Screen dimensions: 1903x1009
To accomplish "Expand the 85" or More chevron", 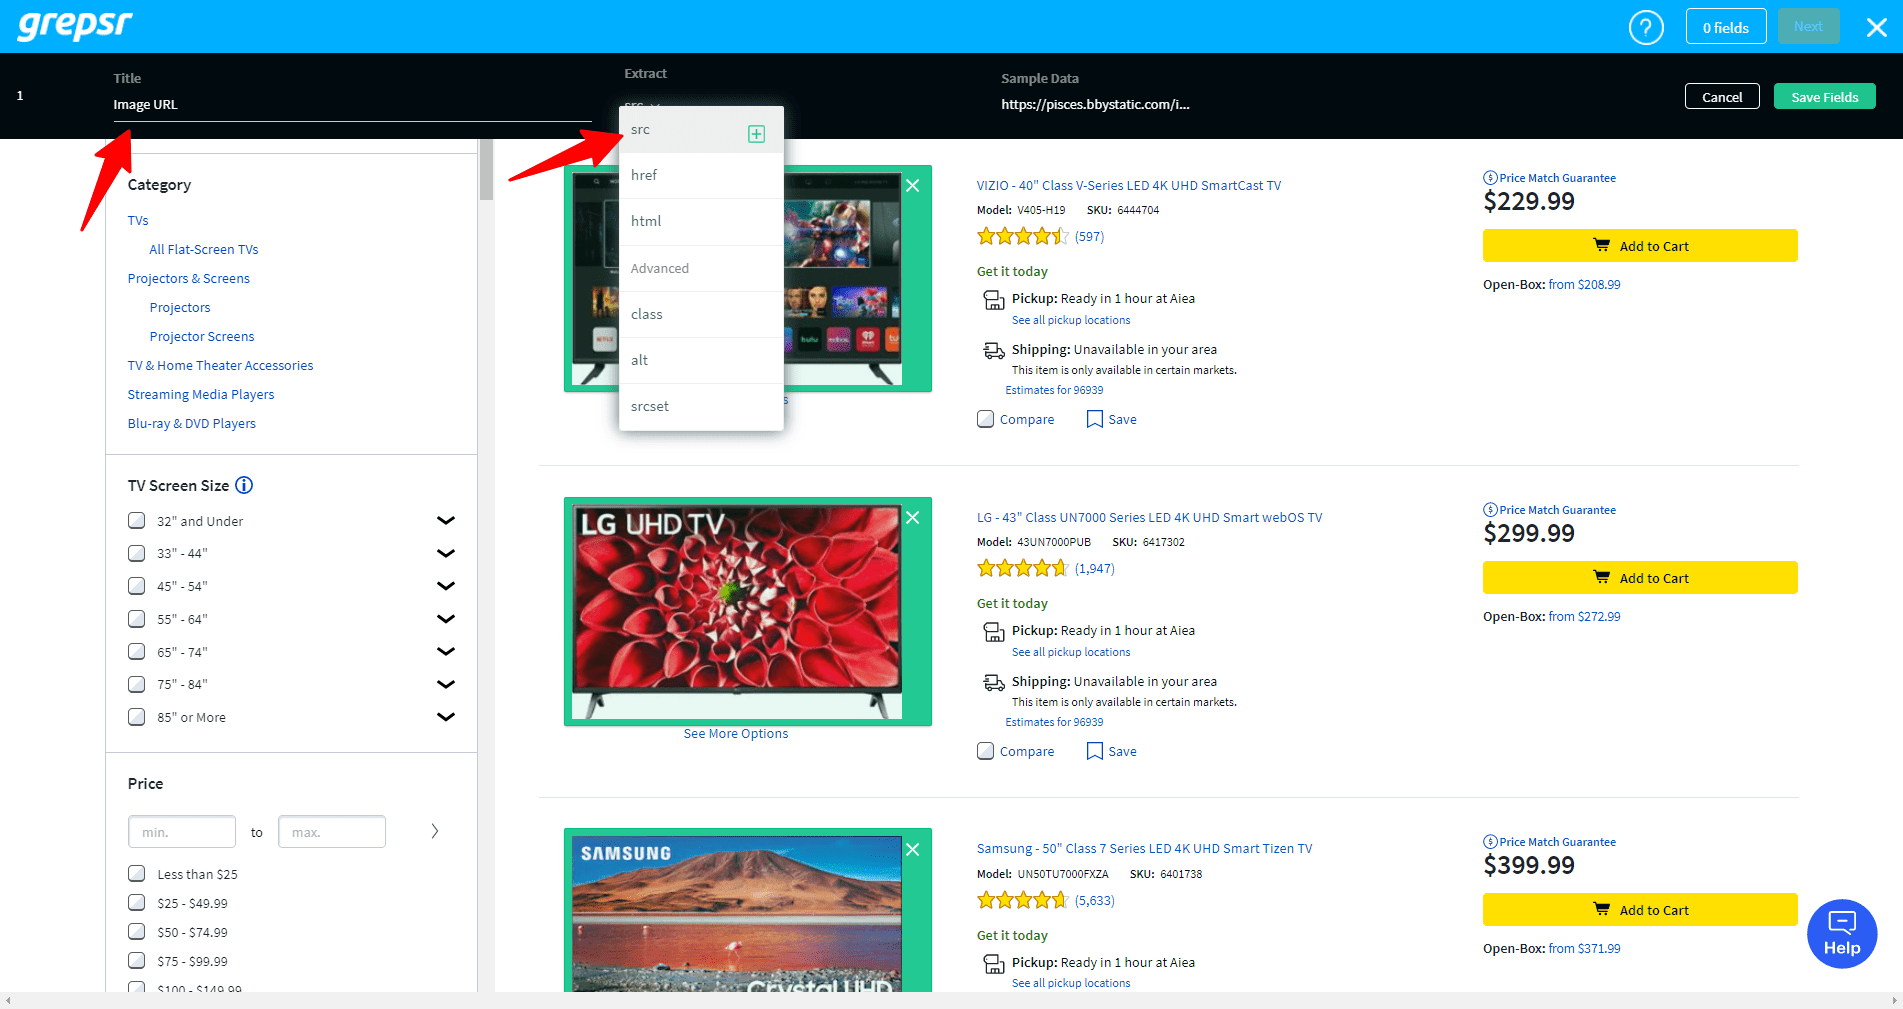I will [x=446, y=717].
